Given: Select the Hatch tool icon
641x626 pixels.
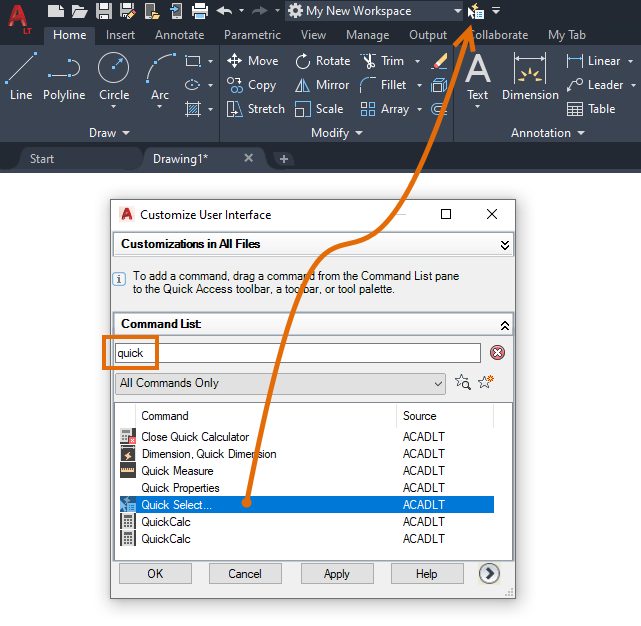Looking at the screenshot, I should click(193, 109).
